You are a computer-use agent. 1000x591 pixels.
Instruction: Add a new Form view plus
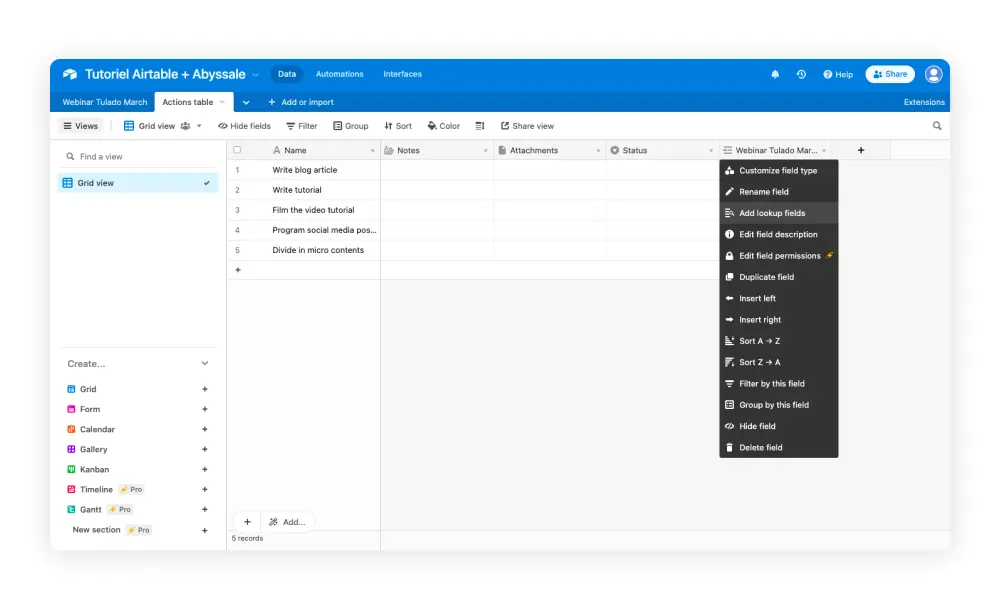205,409
